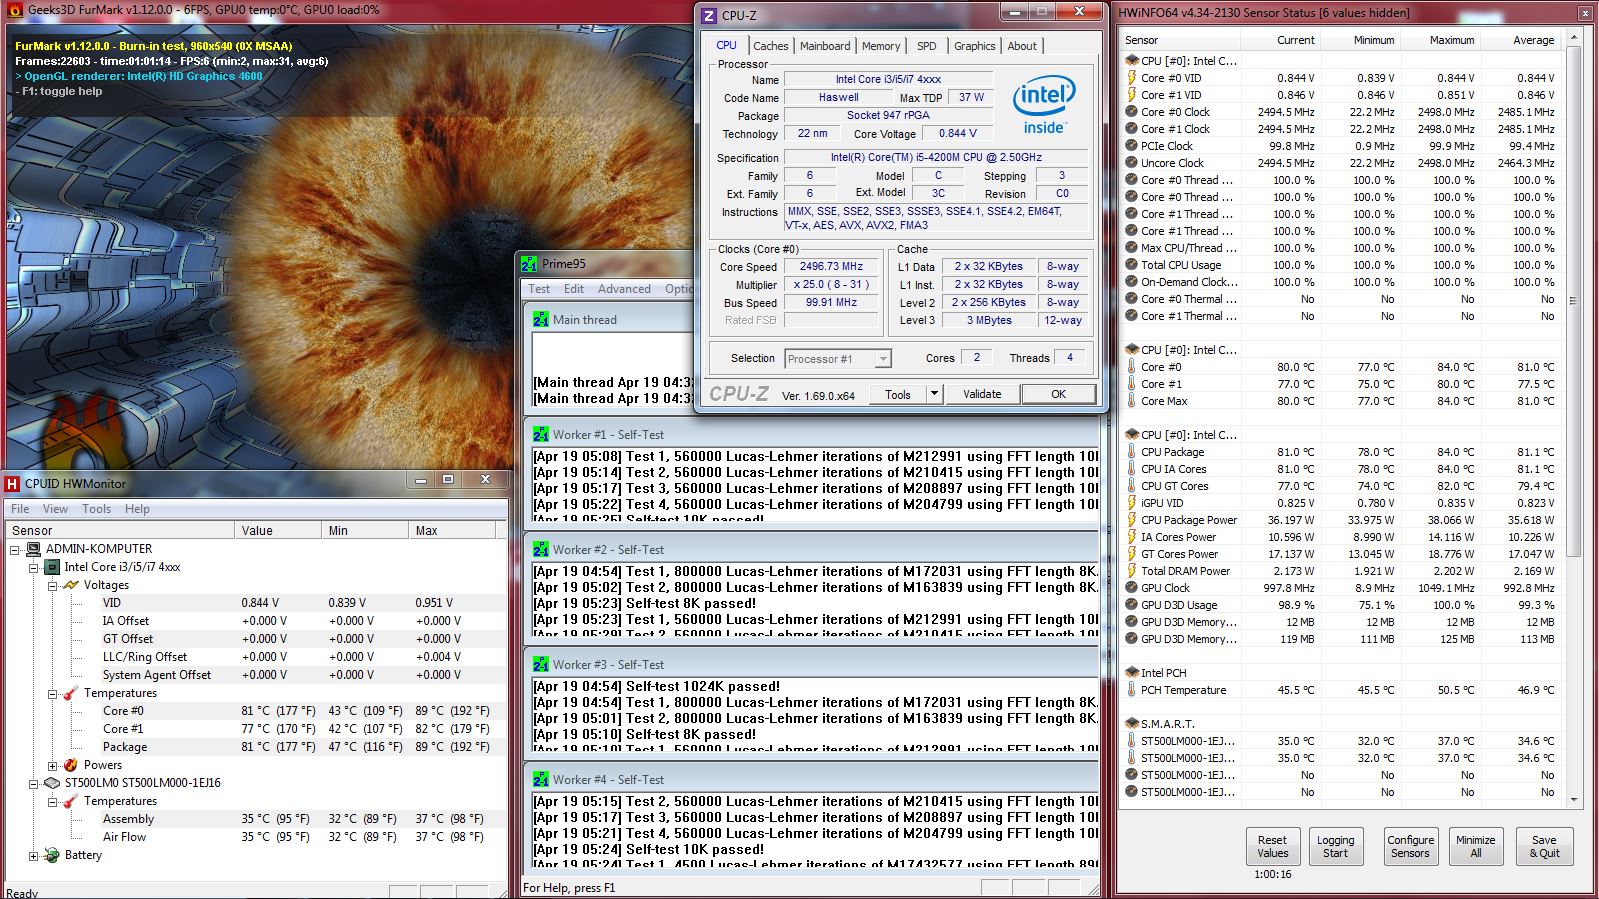Expand the Powers node in HWMonitor
The height and width of the screenshot is (899, 1599).
(x=52, y=765)
